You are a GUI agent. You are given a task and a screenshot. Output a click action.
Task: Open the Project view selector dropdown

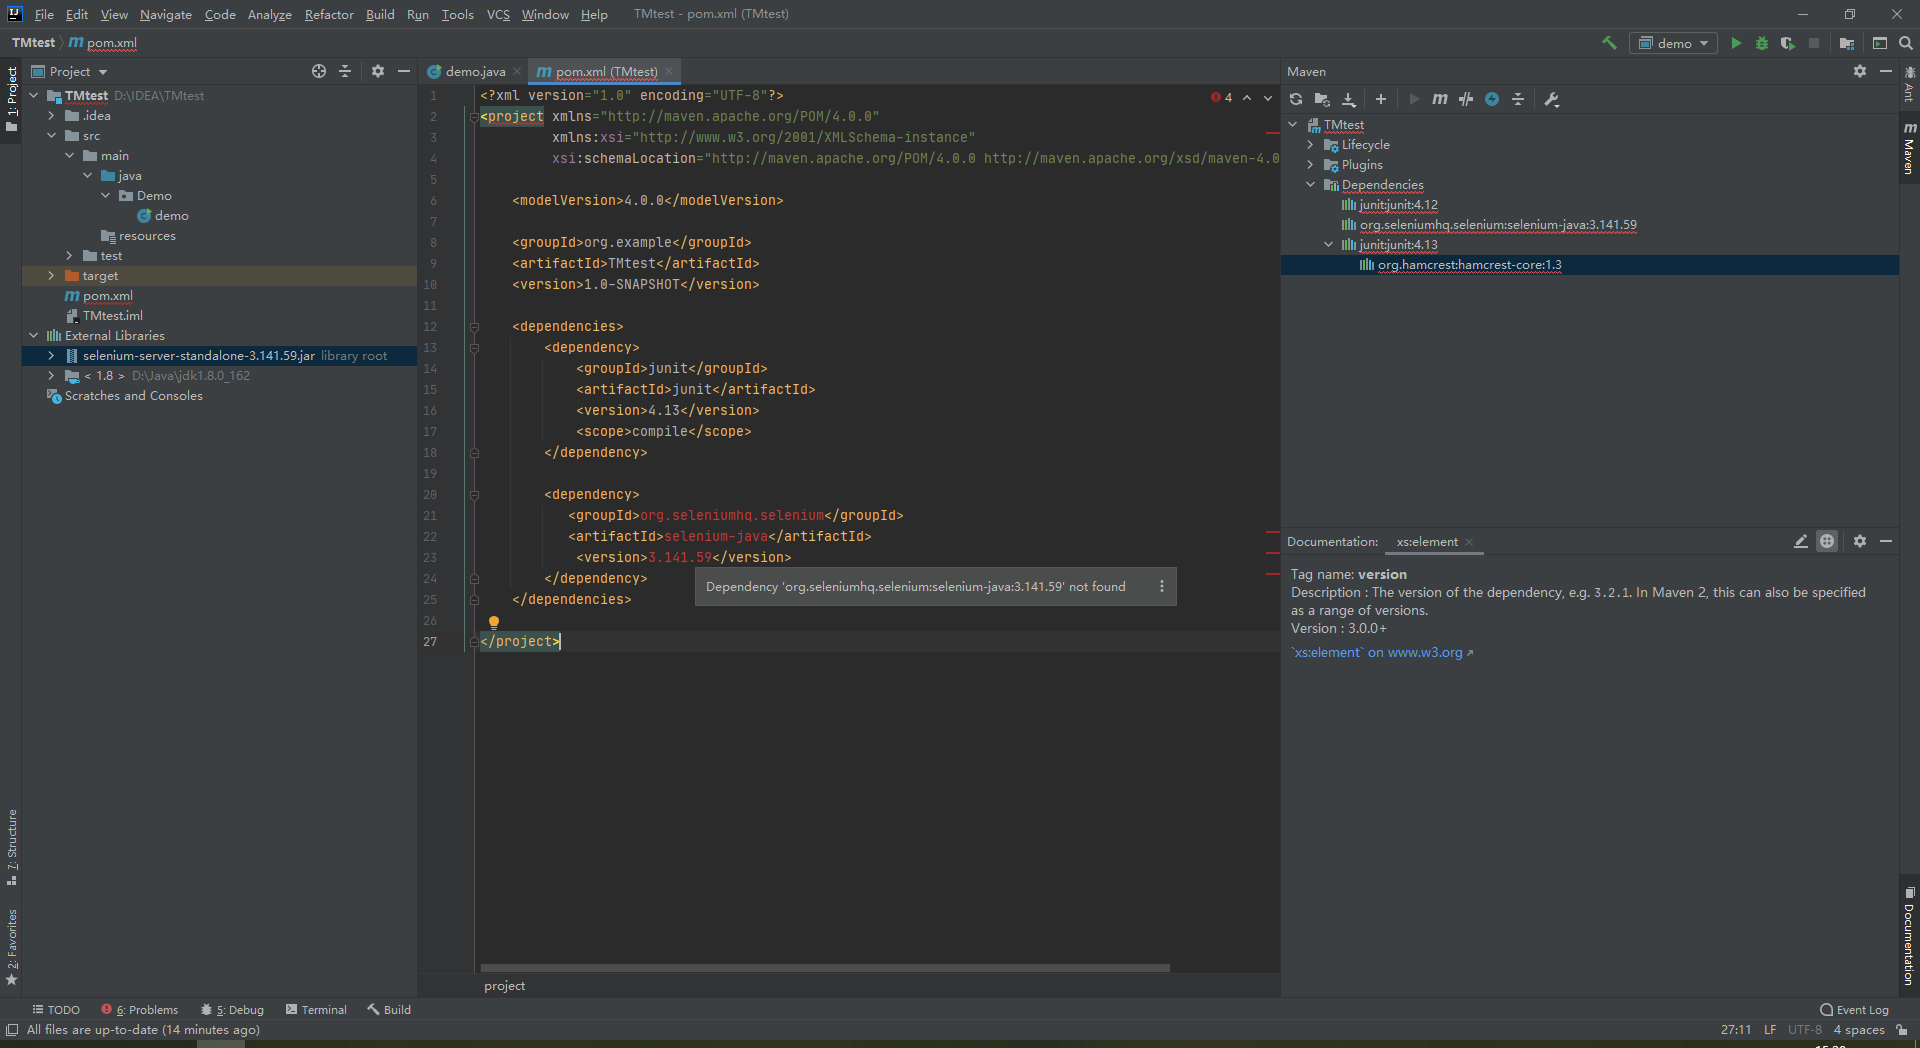[x=69, y=71]
